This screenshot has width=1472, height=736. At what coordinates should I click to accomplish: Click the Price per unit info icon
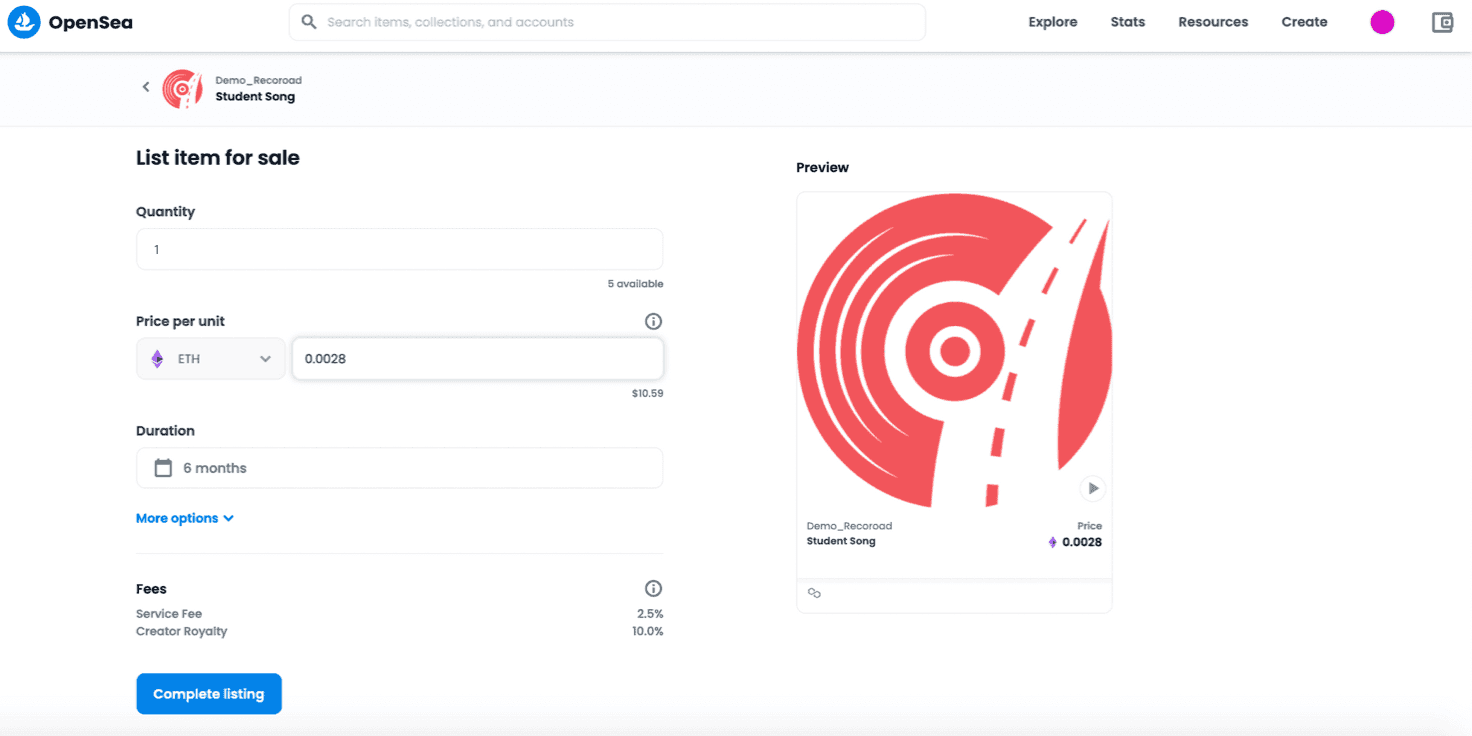coord(653,321)
